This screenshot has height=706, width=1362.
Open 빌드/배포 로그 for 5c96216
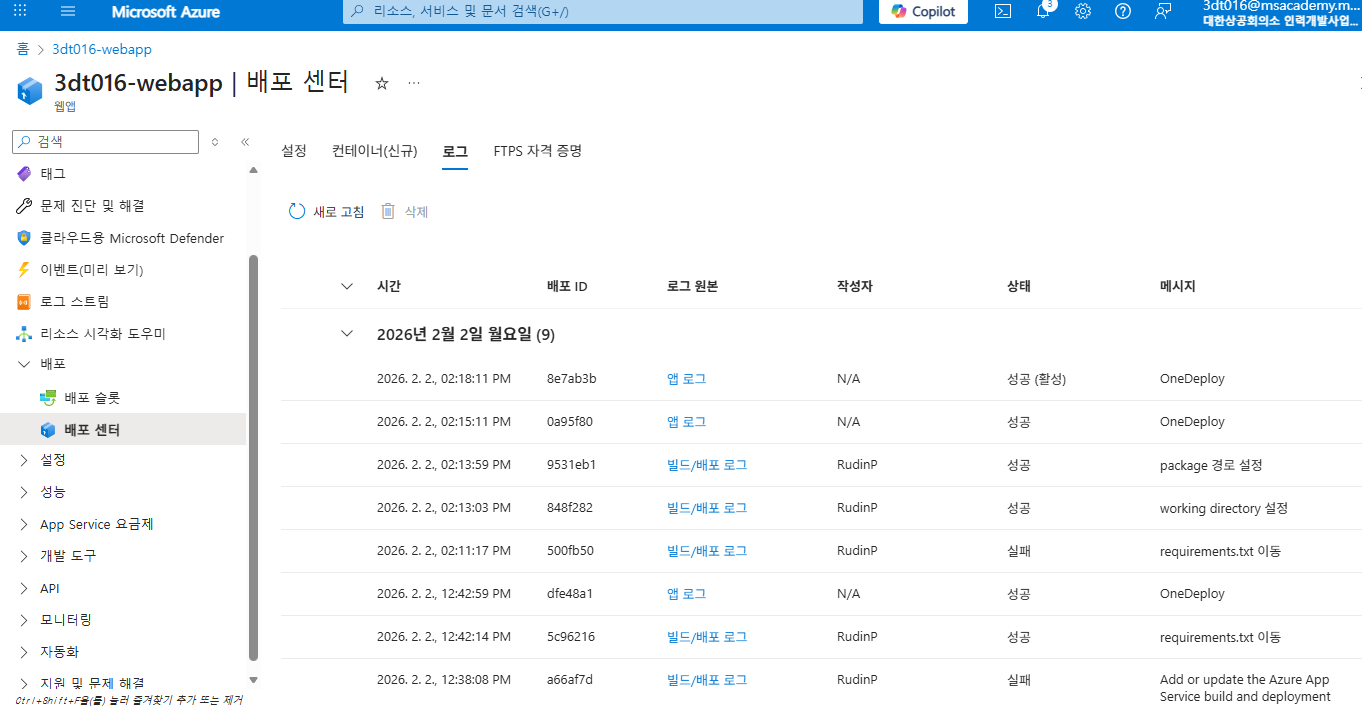click(x=707, y=637)
